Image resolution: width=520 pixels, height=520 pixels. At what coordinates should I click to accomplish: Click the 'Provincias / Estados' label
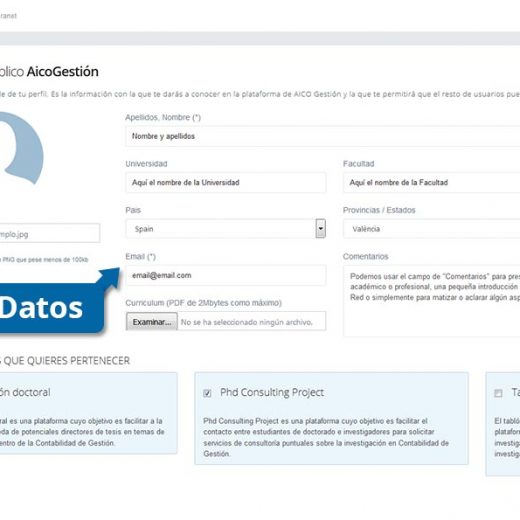point(379,210)
